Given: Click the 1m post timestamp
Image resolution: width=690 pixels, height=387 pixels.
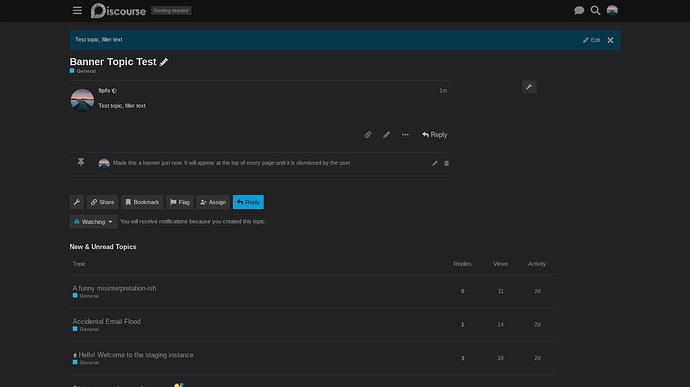Looking at the screenshot, I should click(443, 91).
